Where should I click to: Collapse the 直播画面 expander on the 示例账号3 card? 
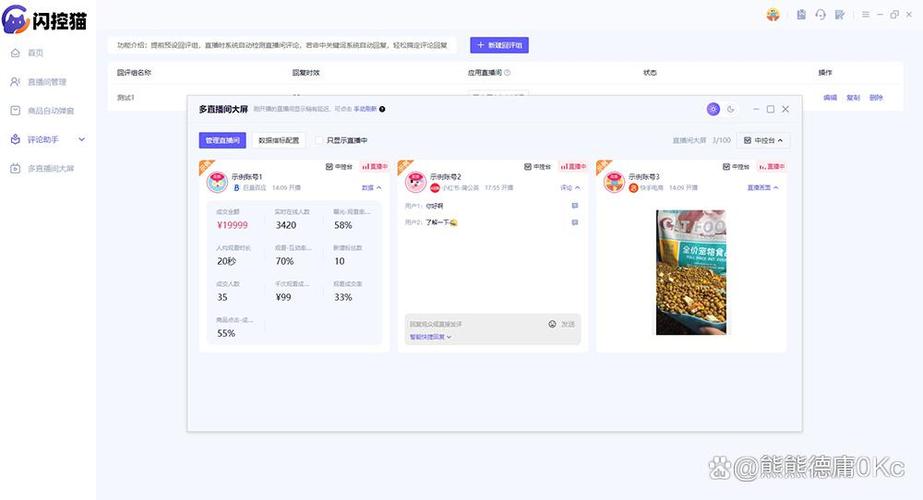[x=763, y=188]
